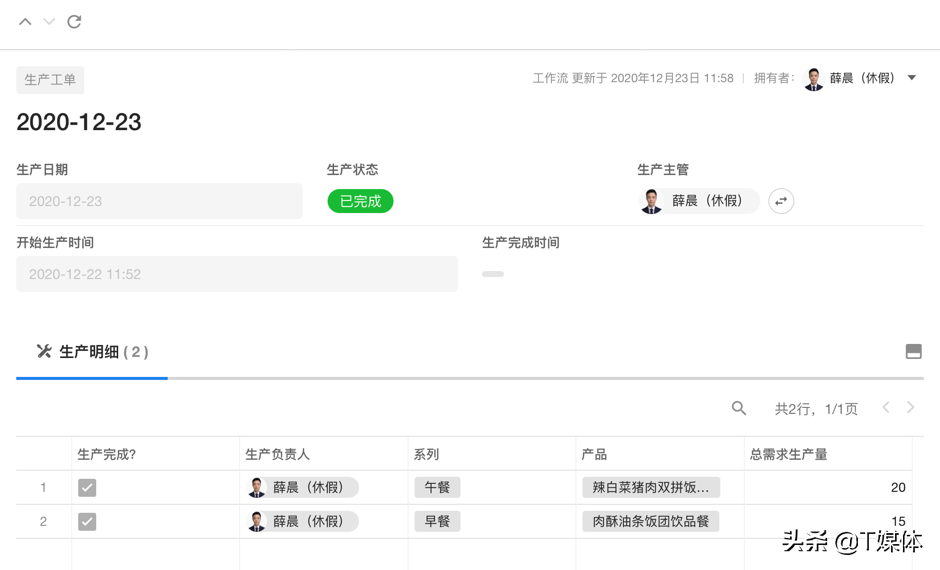The width and height of the screenshot is (940, 570).
Task: Click the layout toggle icon at right of tabs
Action: (913, 351)
